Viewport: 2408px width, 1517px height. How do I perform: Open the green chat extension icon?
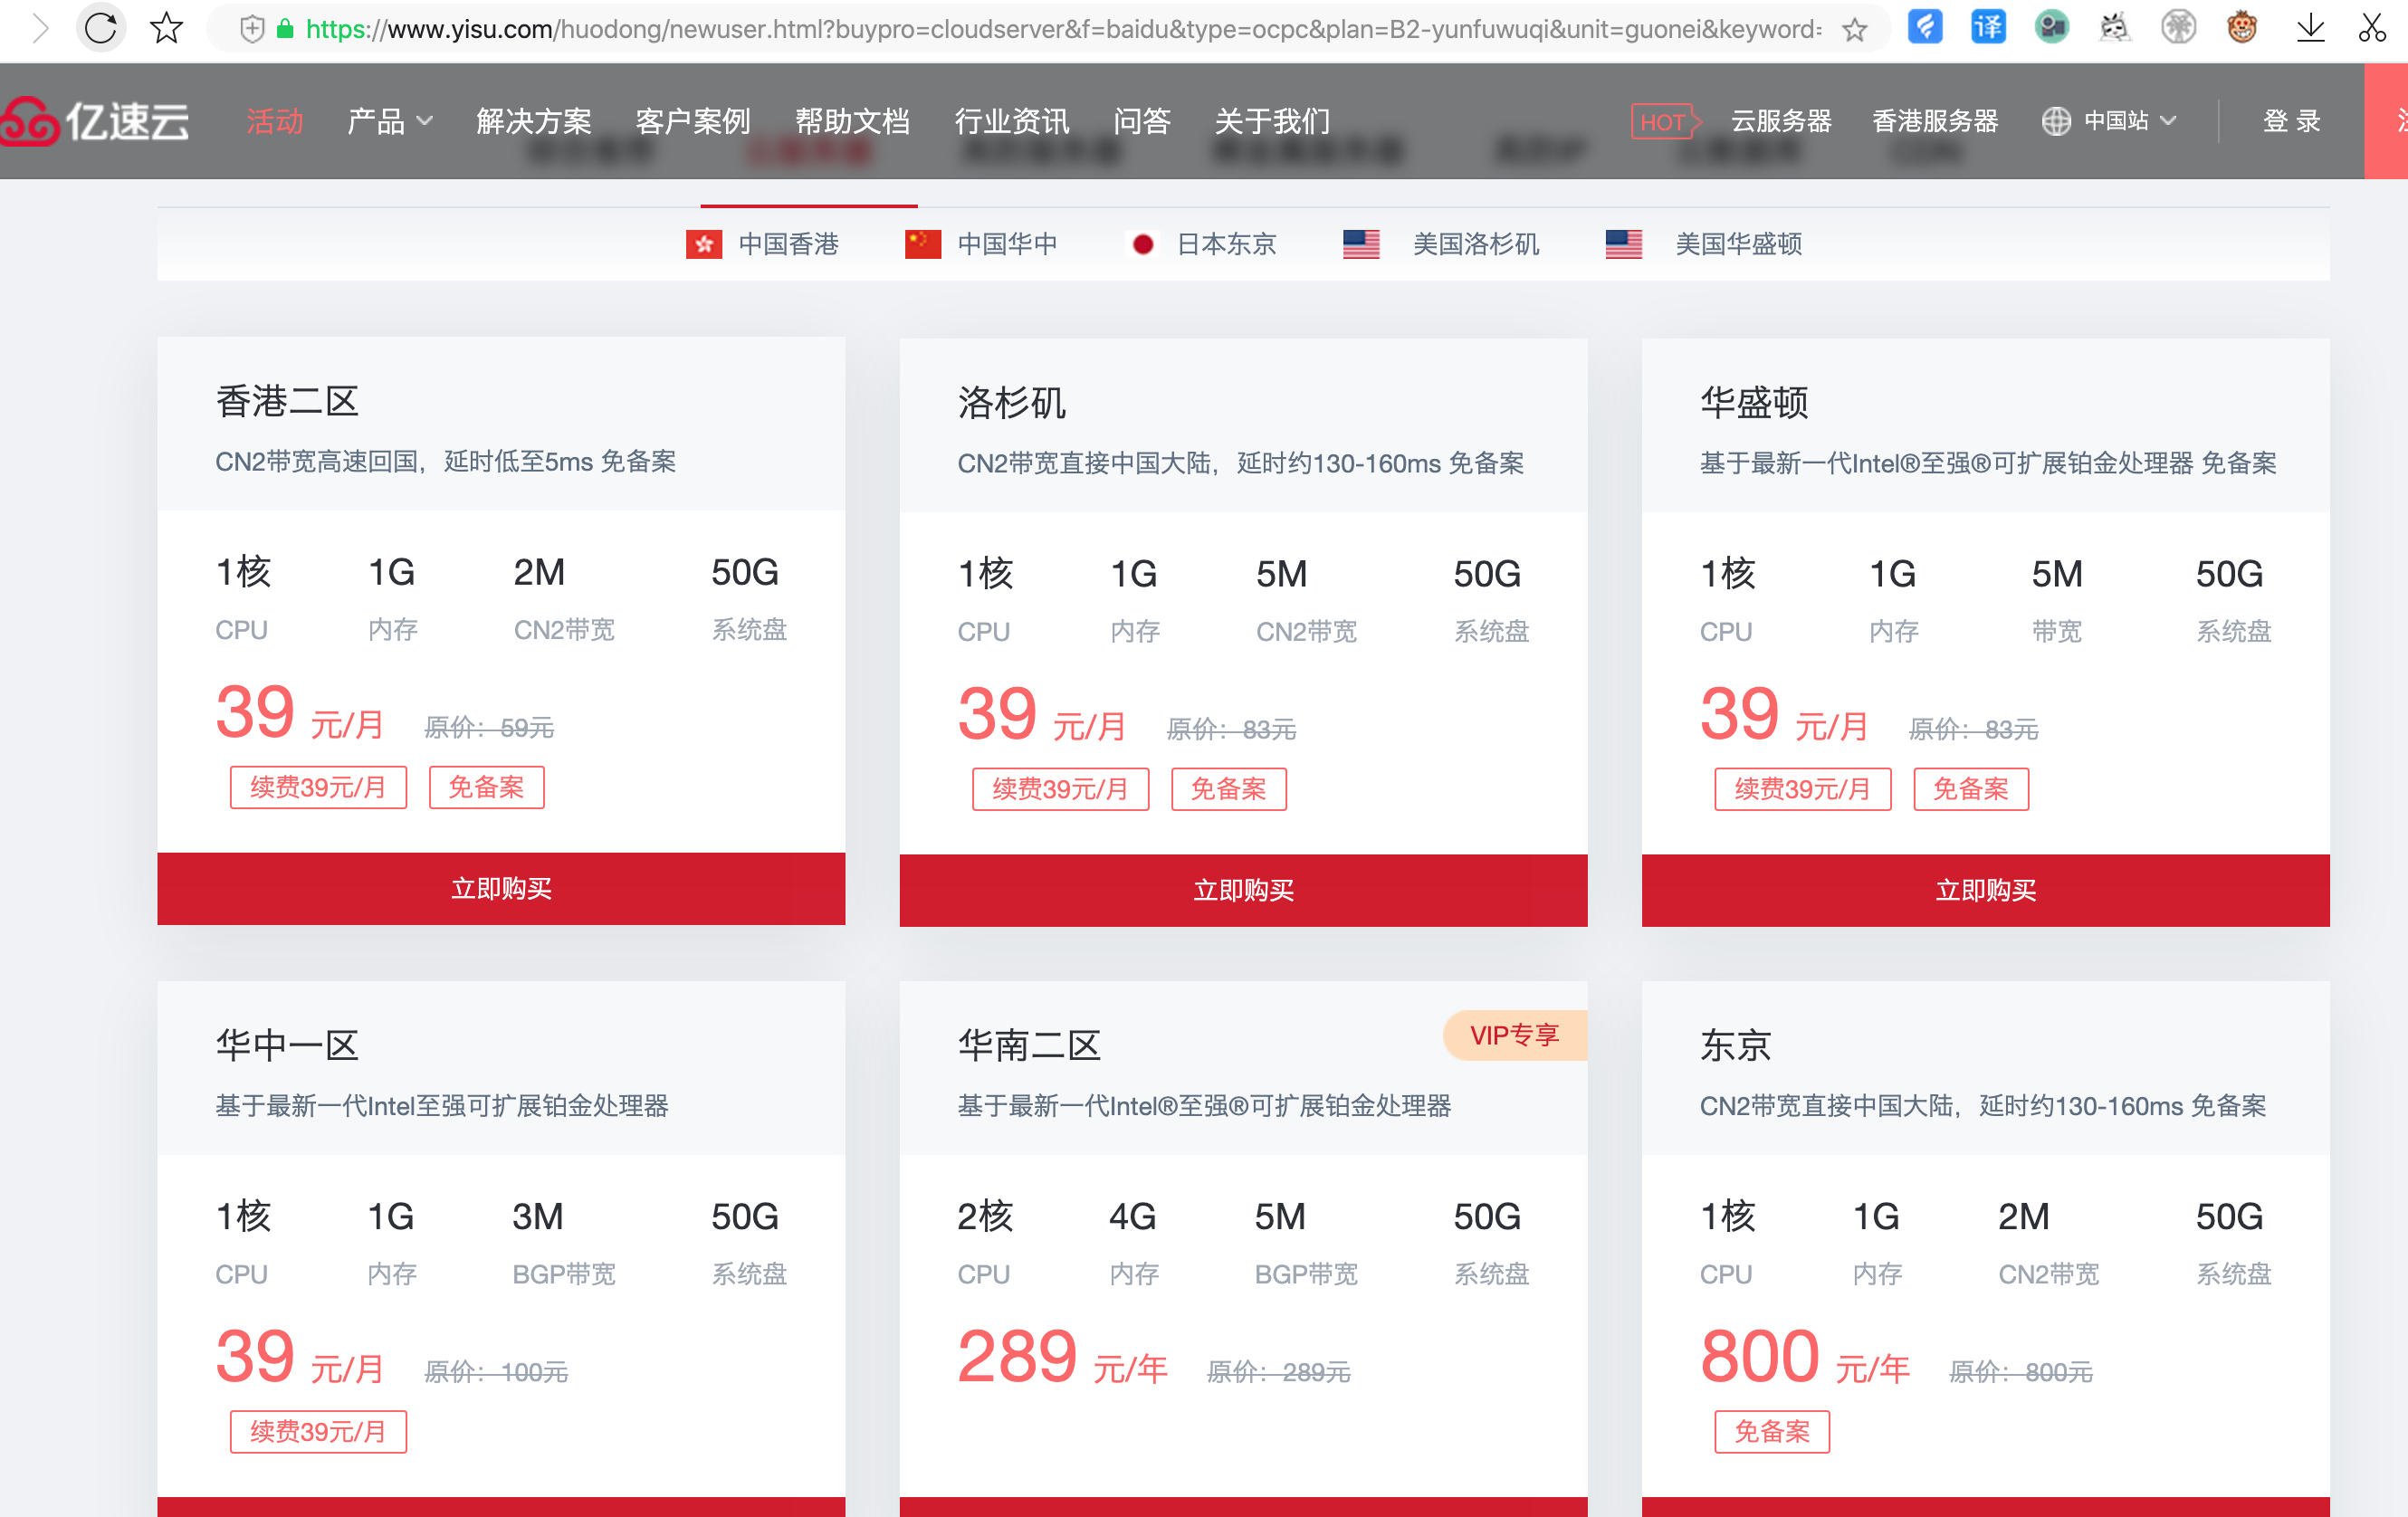[2052, 26]
